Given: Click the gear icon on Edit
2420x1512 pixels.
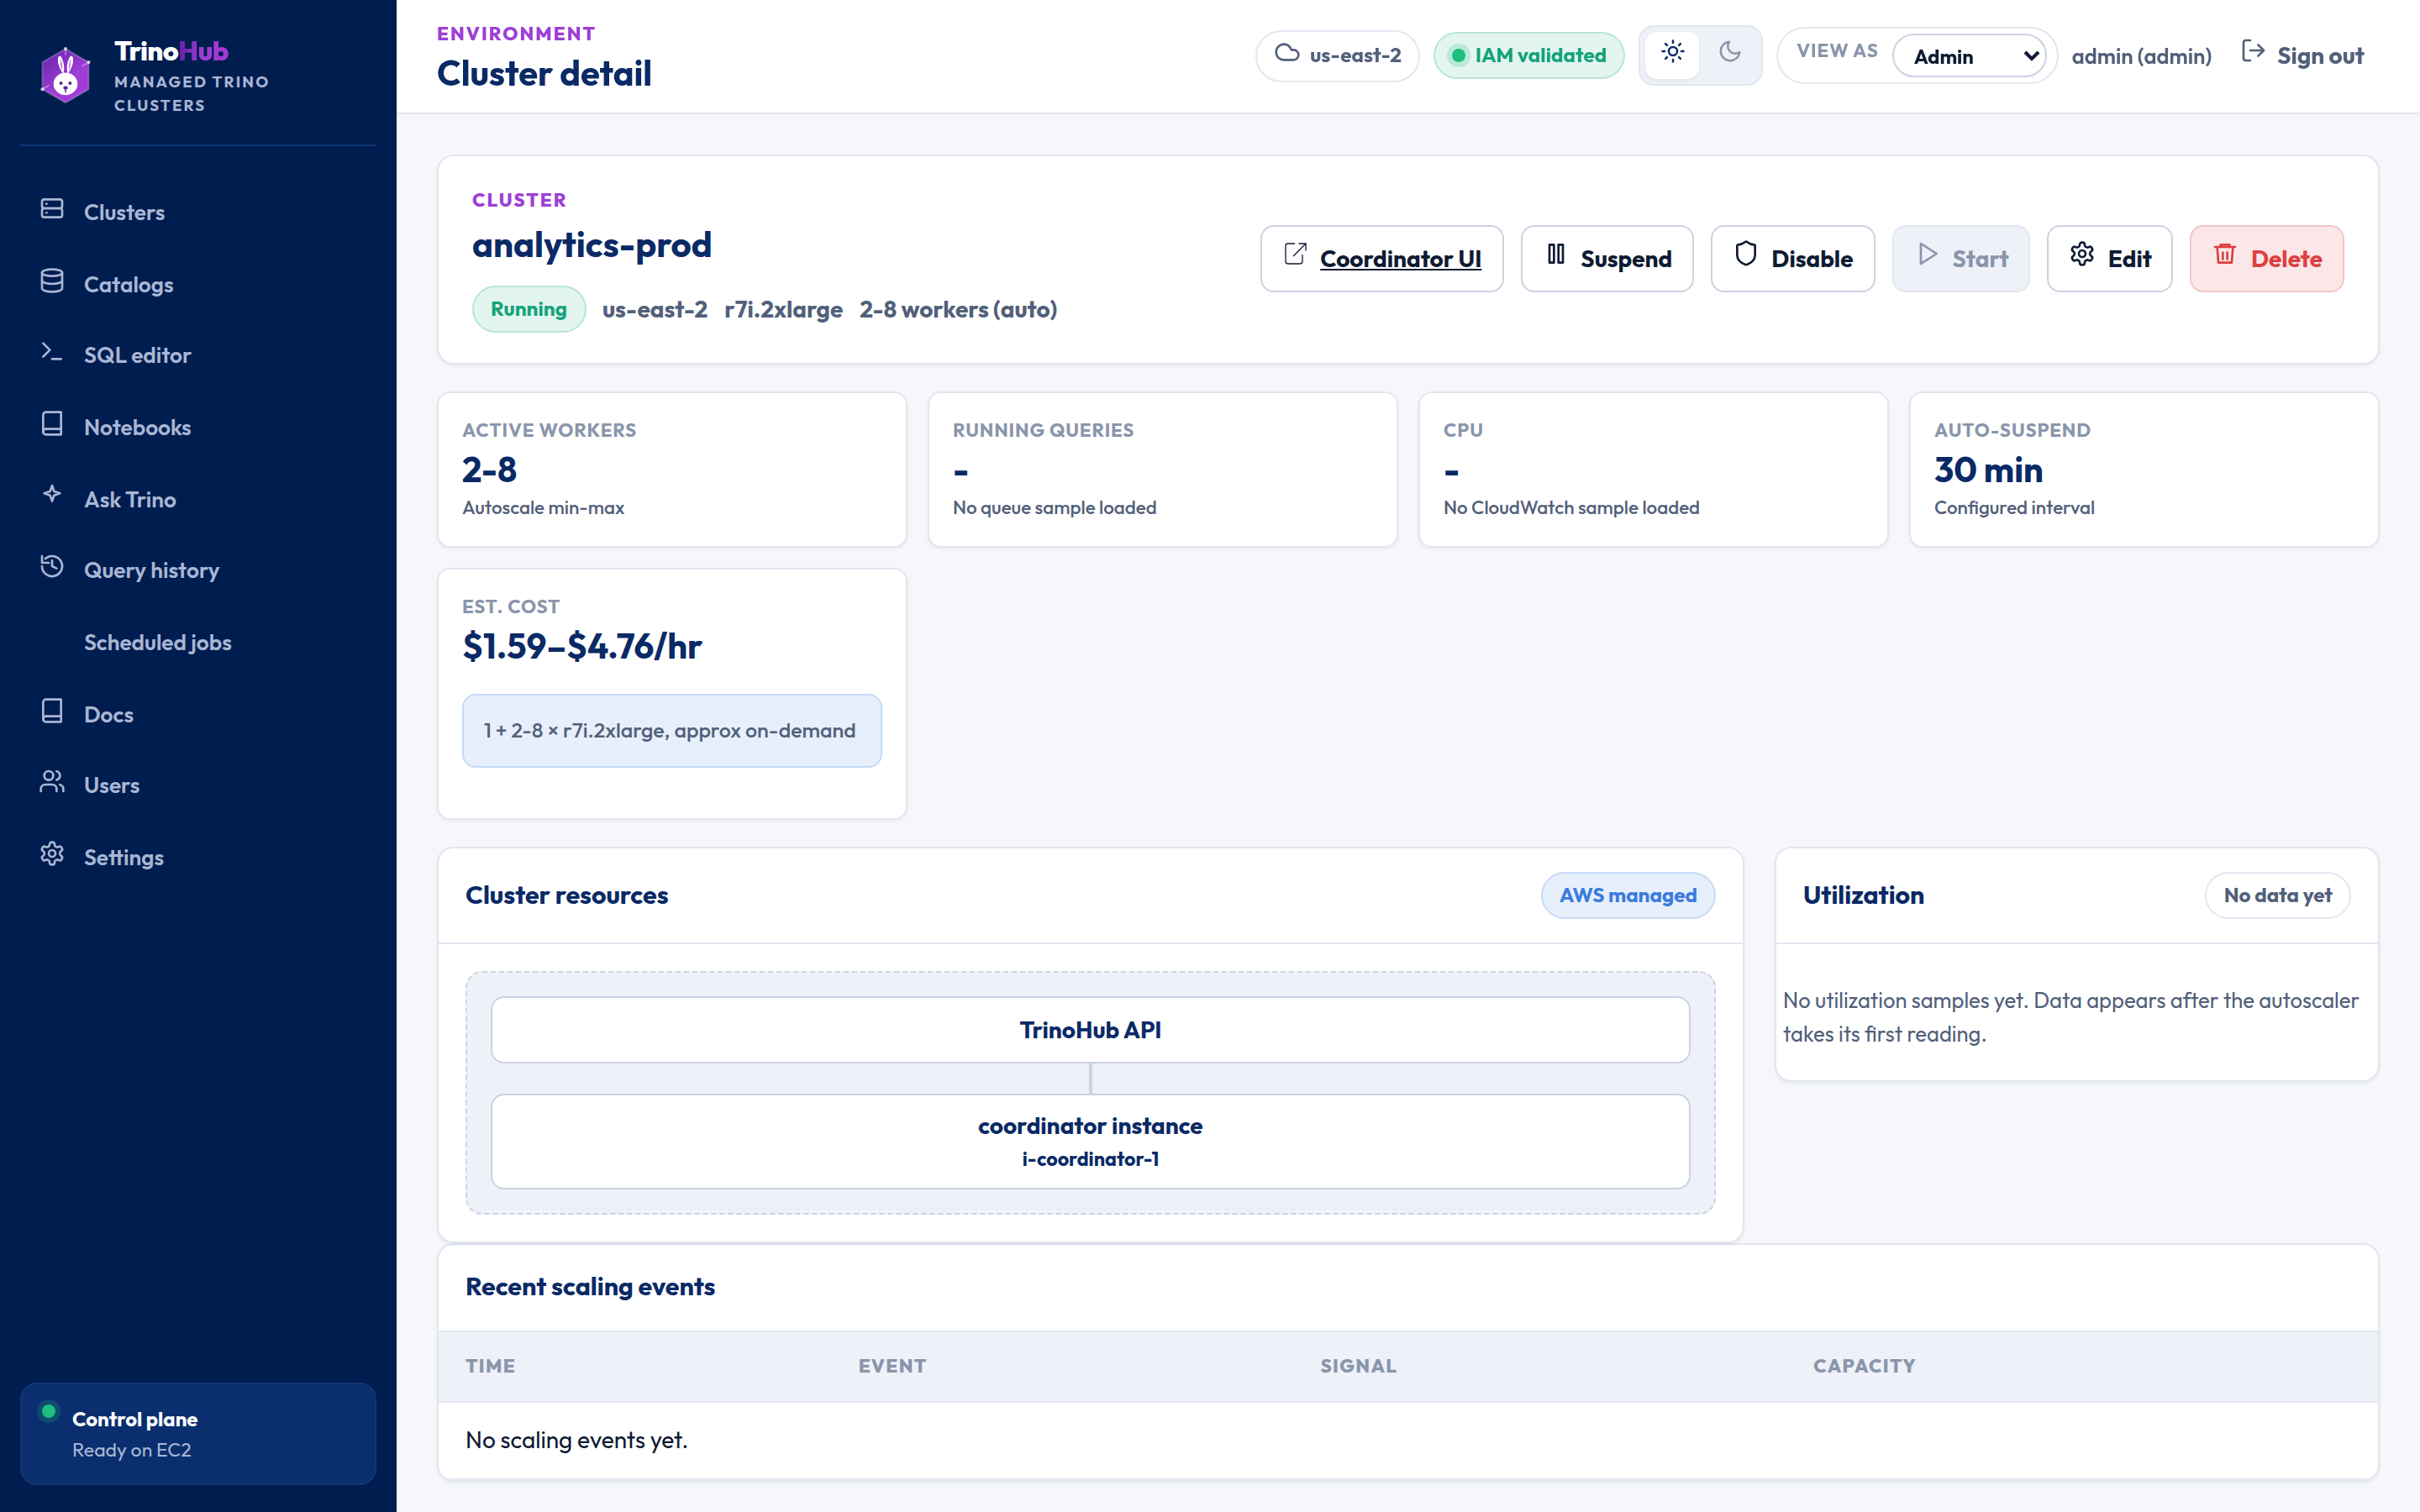Looking at the screenshot, I should coord(2082,255).
